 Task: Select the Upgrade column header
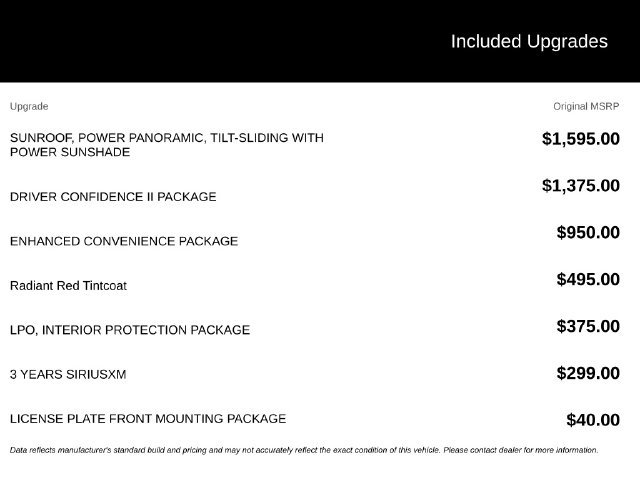coord(29,106)
